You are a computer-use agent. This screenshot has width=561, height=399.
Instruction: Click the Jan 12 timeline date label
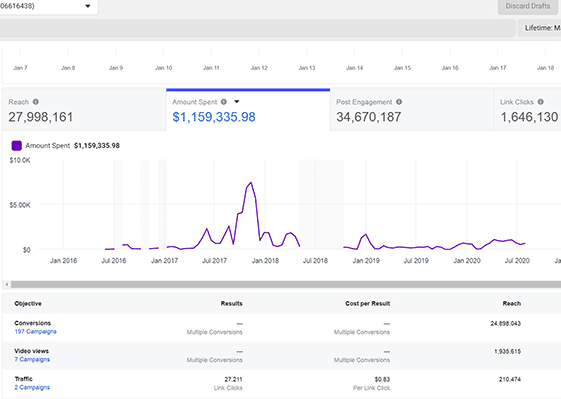(259, 68)
